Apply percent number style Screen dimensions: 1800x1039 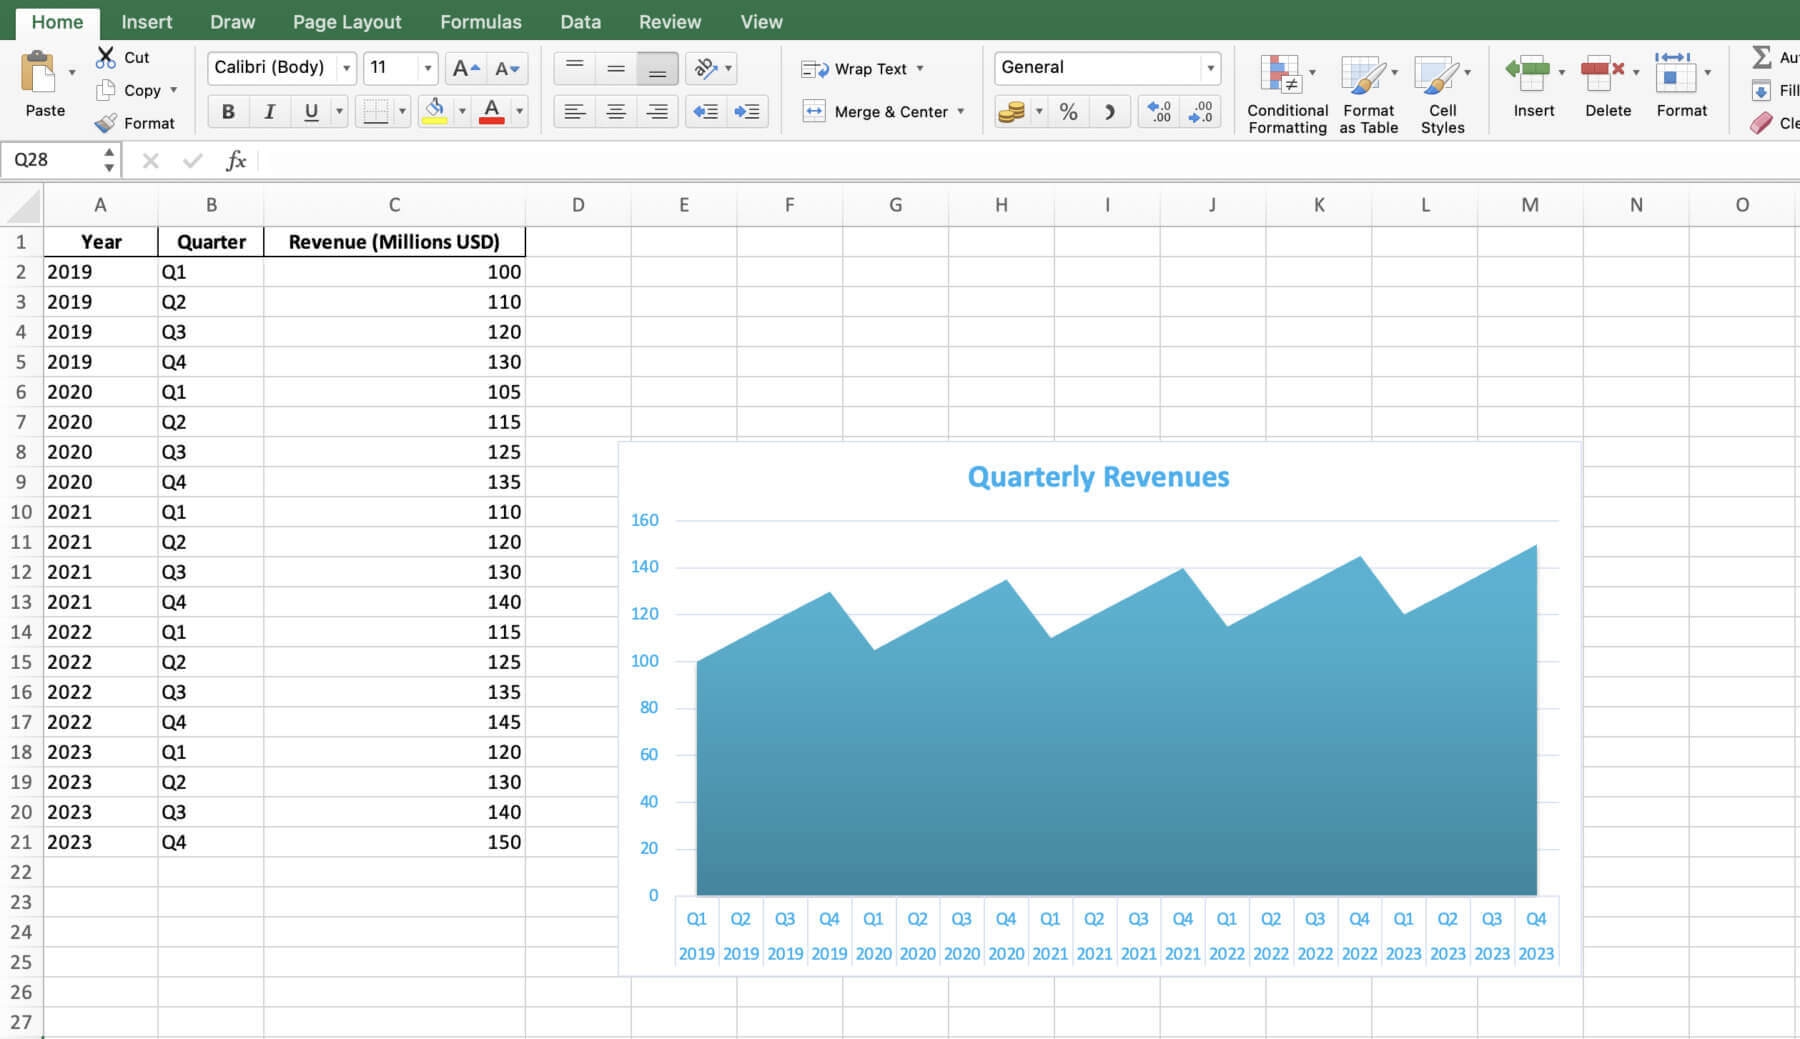[x=1070, y=111]
